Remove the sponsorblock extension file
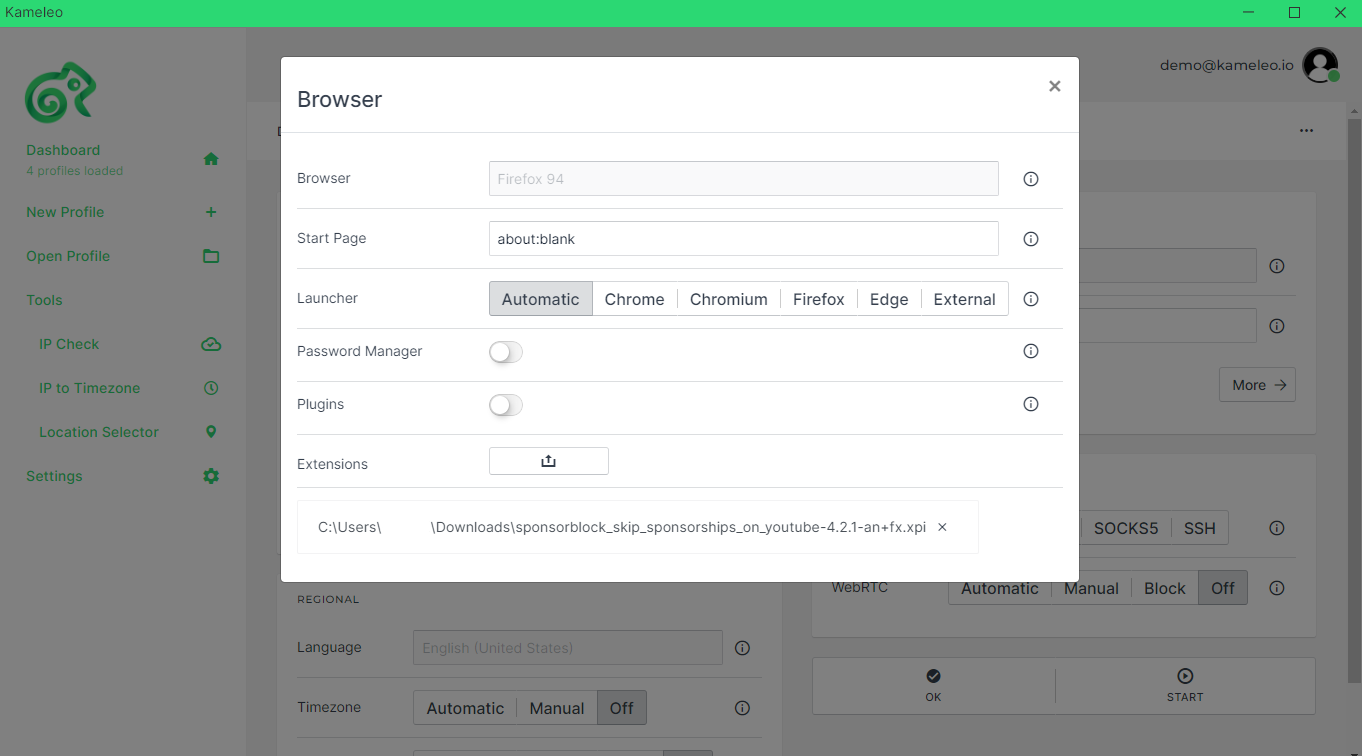Viewport: 1362px width, 756px height. (x=942, y=527)
